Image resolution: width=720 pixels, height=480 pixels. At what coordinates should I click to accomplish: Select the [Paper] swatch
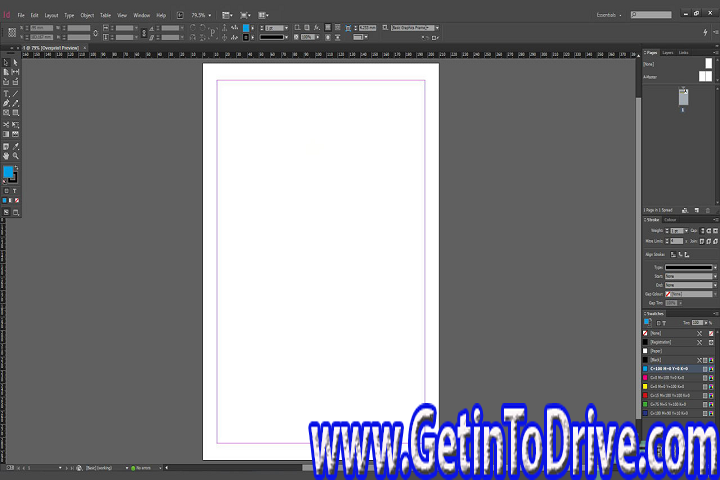(x=679, y=351)
